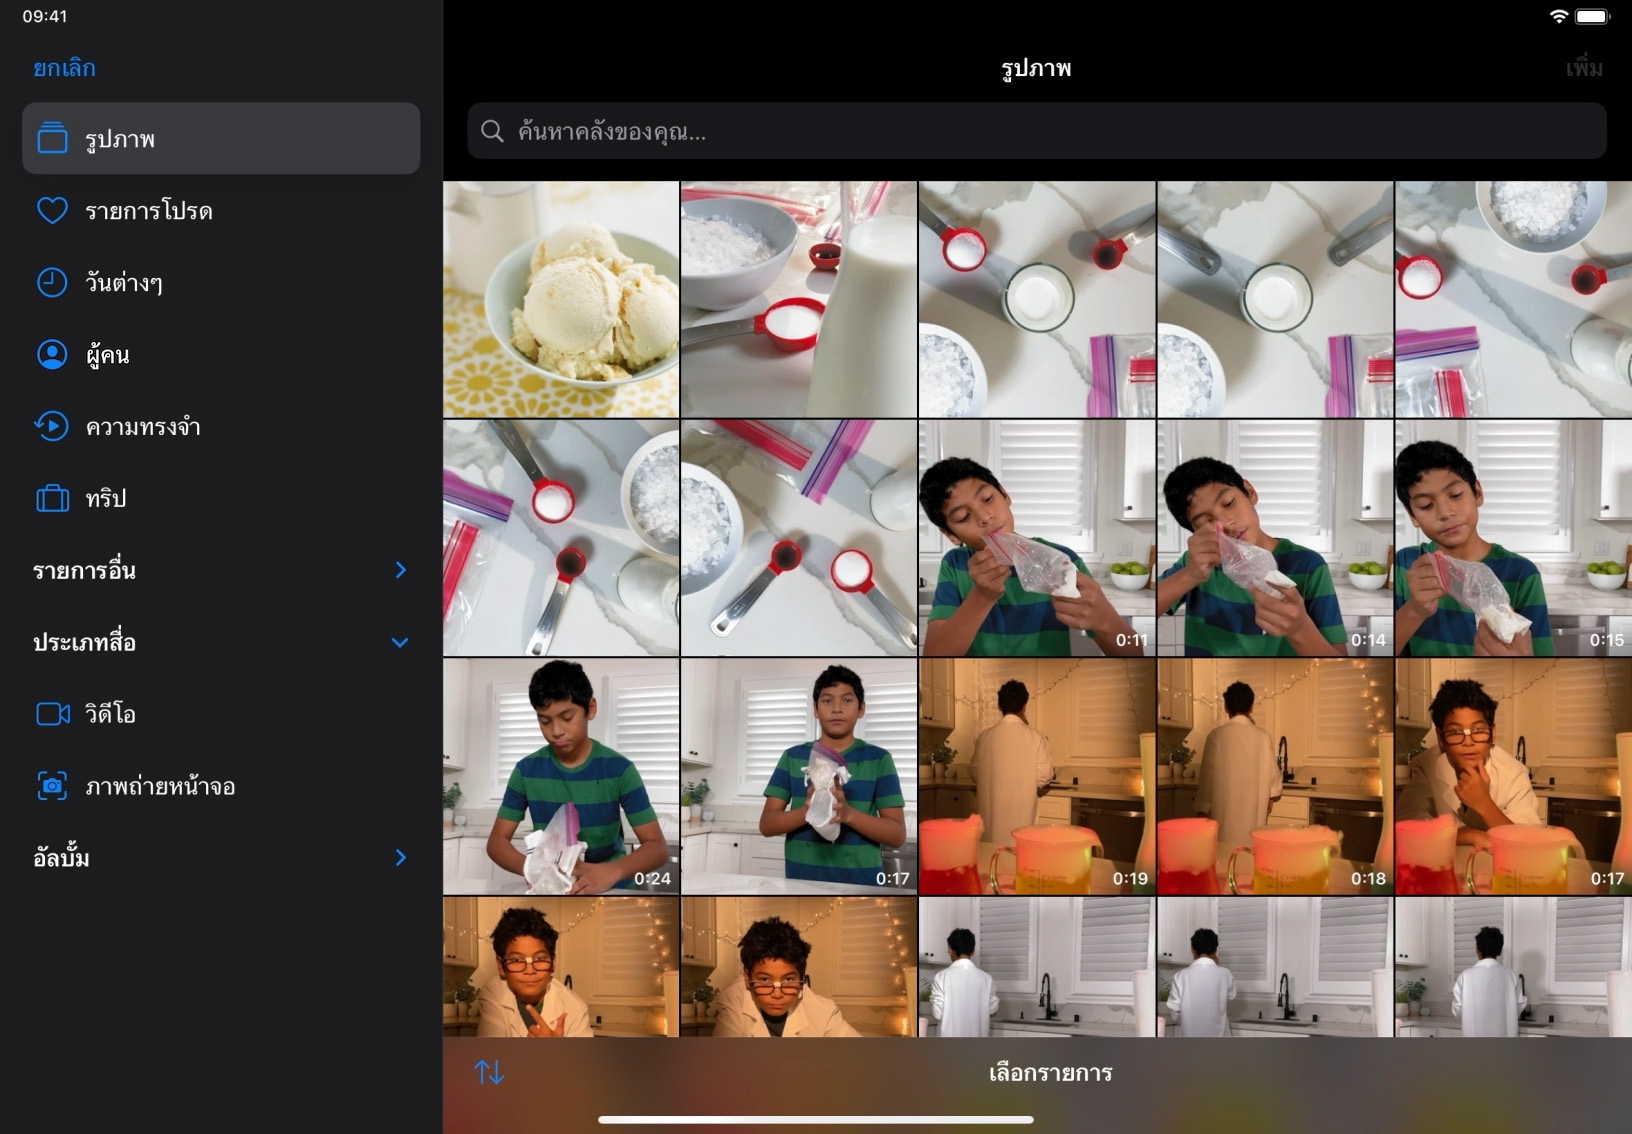Screen dimensions: 1632x1134
Task: Open People using the person icon
Action: 52,355
